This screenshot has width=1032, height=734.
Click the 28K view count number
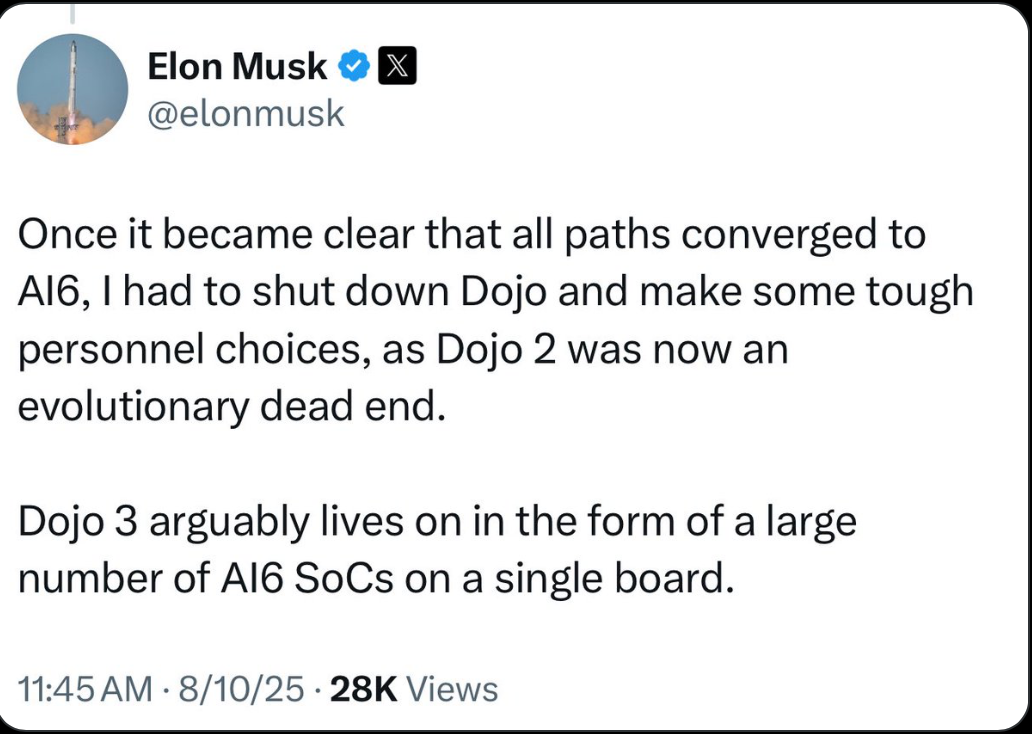(364, 689)
